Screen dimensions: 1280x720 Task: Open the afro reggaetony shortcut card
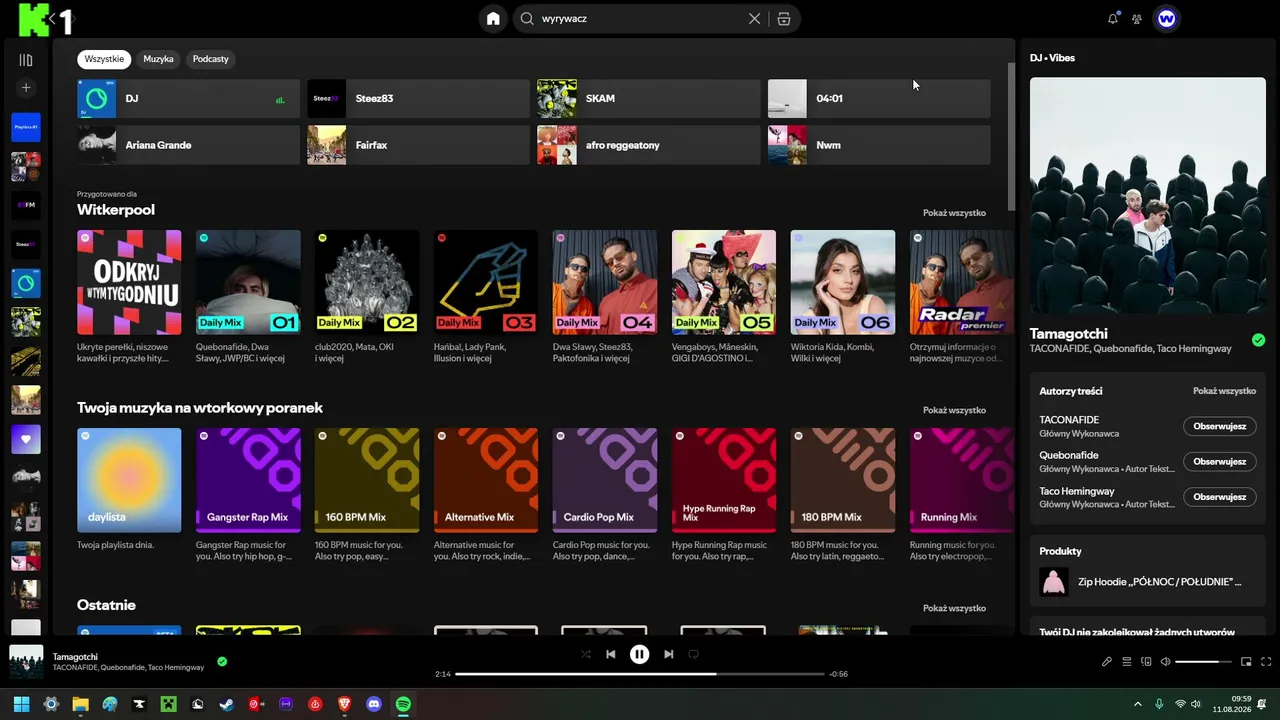click(x=648, y=145)
